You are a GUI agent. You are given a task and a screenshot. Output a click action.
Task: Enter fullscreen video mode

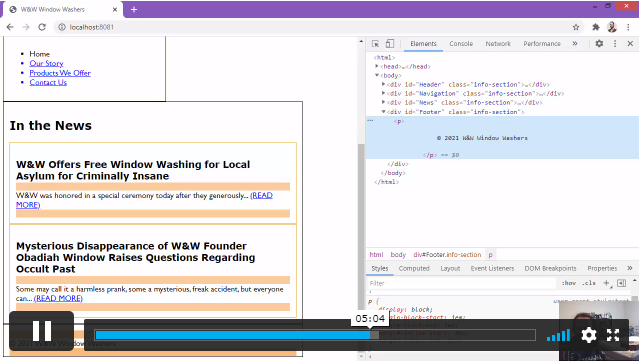(613, 335)
